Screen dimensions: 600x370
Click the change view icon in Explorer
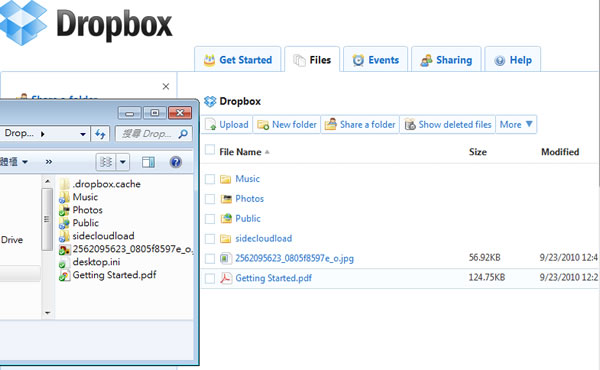tap(106, 162)
